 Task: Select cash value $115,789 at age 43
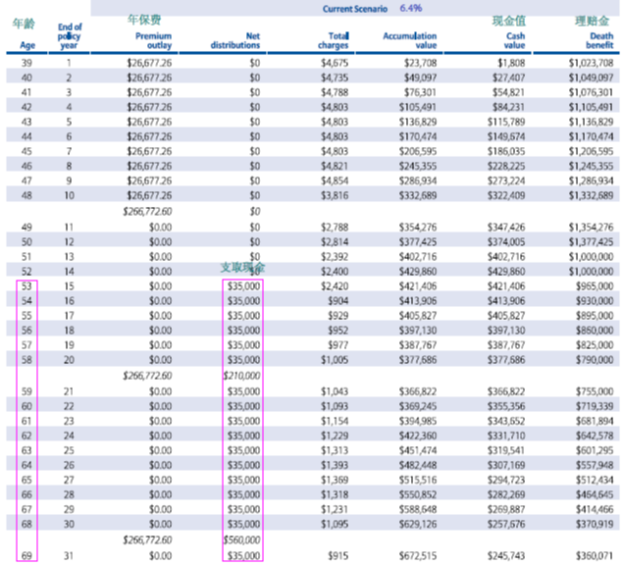pyautogui.click(x=507, y=122)
